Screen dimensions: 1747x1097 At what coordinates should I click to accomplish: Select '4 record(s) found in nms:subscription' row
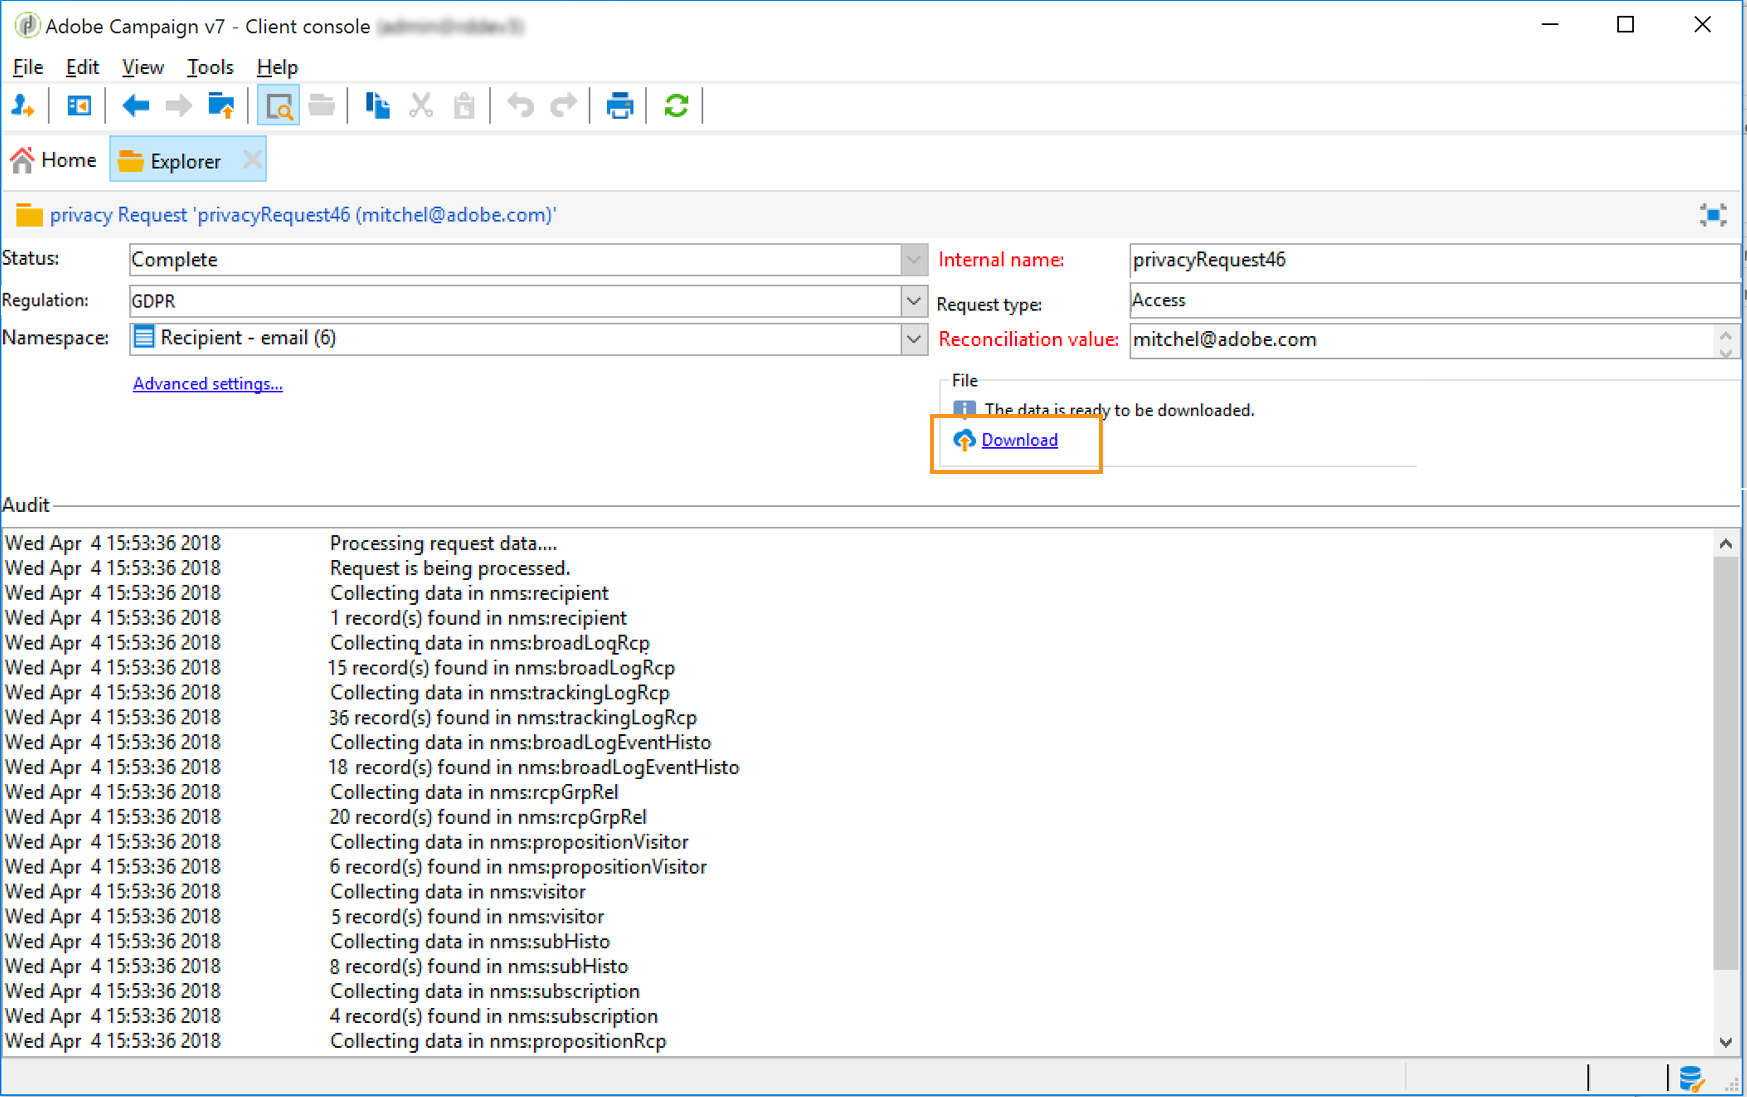click(857, 1016)
